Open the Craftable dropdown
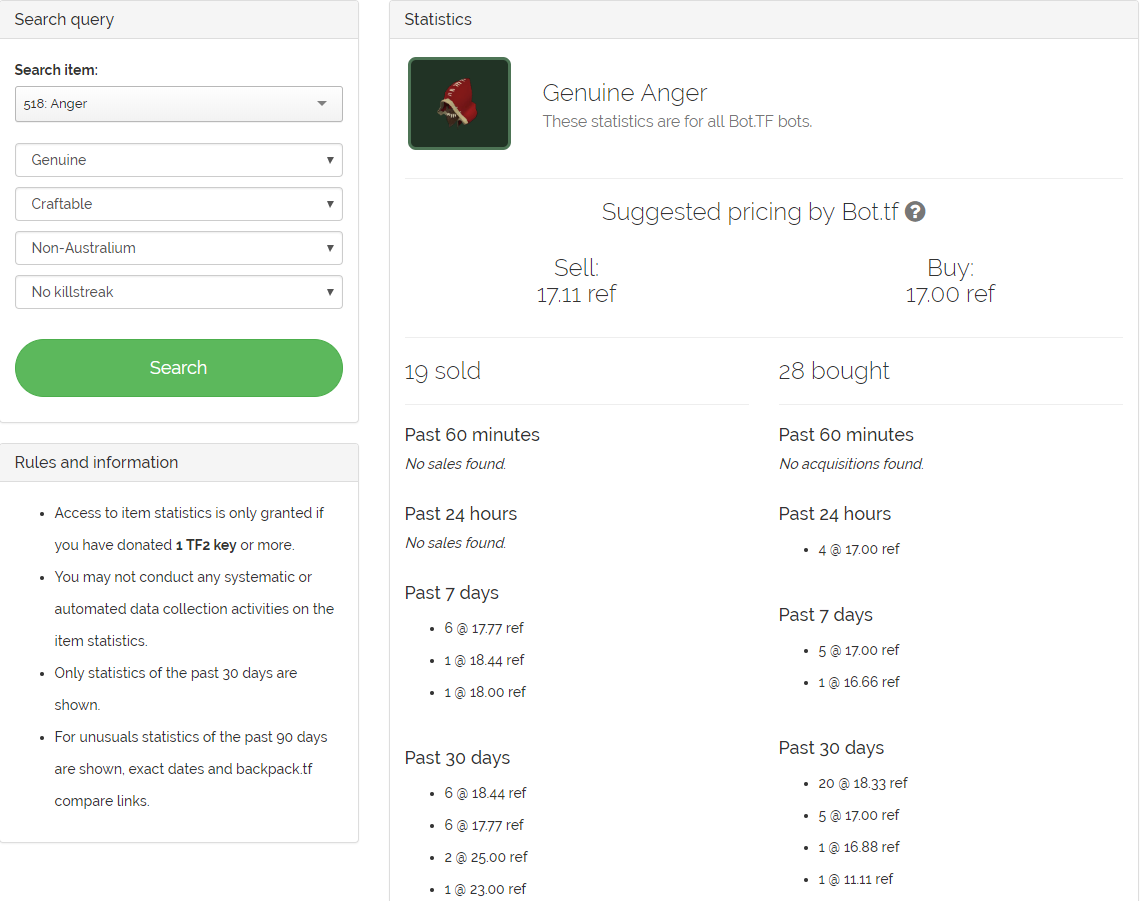 click(179, 204)
